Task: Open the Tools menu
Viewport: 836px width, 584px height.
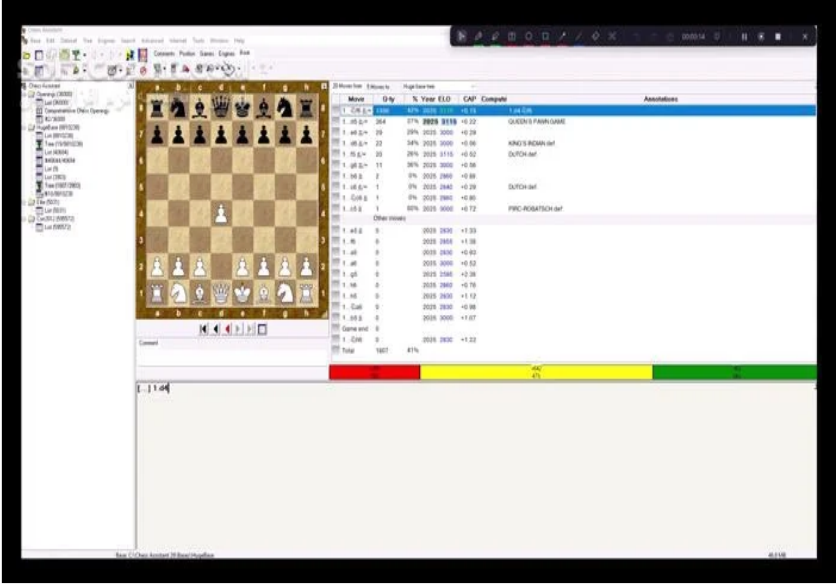Action: pos(198,41)
